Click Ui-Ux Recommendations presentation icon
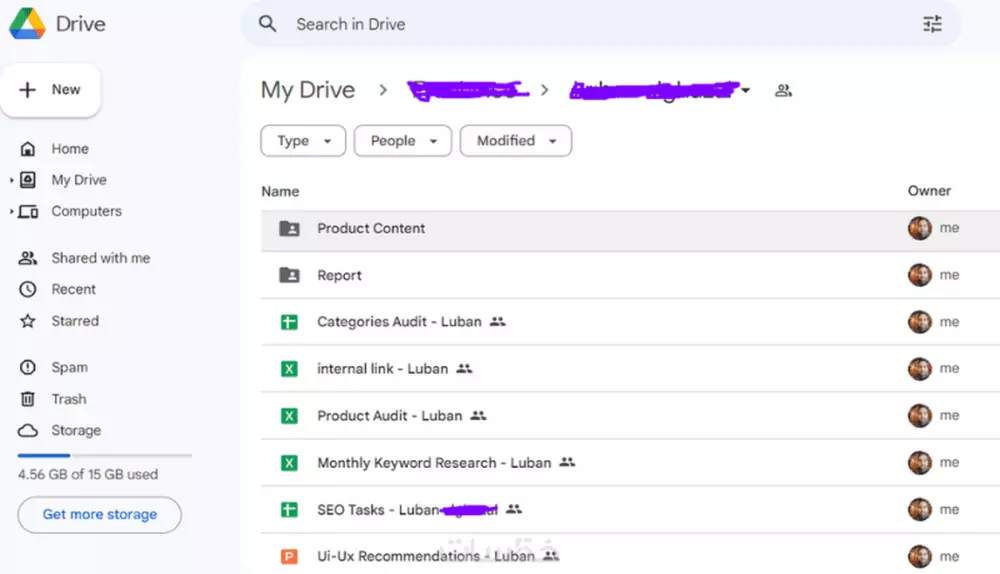Viewport: 1000px width, 574px height. (289, 556)
